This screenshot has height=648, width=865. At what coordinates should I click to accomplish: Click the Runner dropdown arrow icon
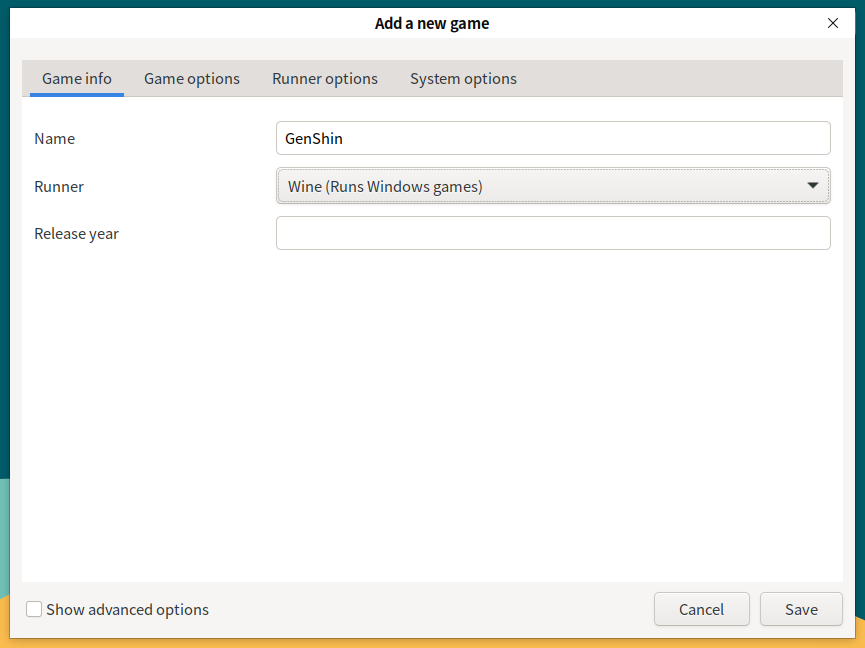pyautogui.click(x=813, y=186)
